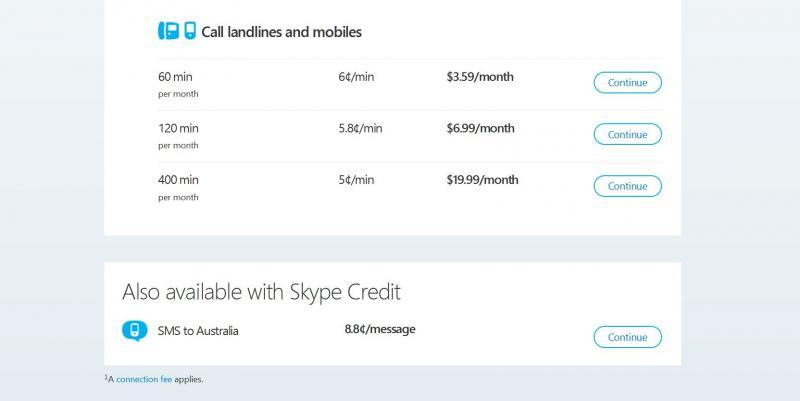Click the $19.99/month price
800x401 pixels.
coord(483,180)
